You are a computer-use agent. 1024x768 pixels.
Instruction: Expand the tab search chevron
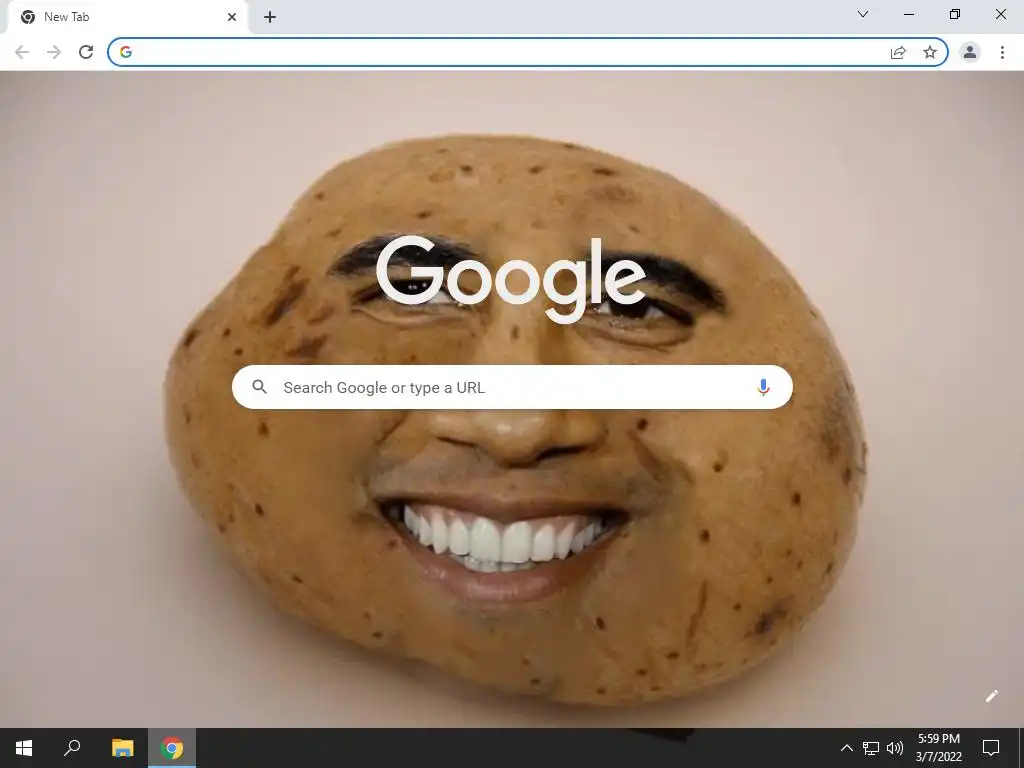pyautogui.click(x=863, y=14)
